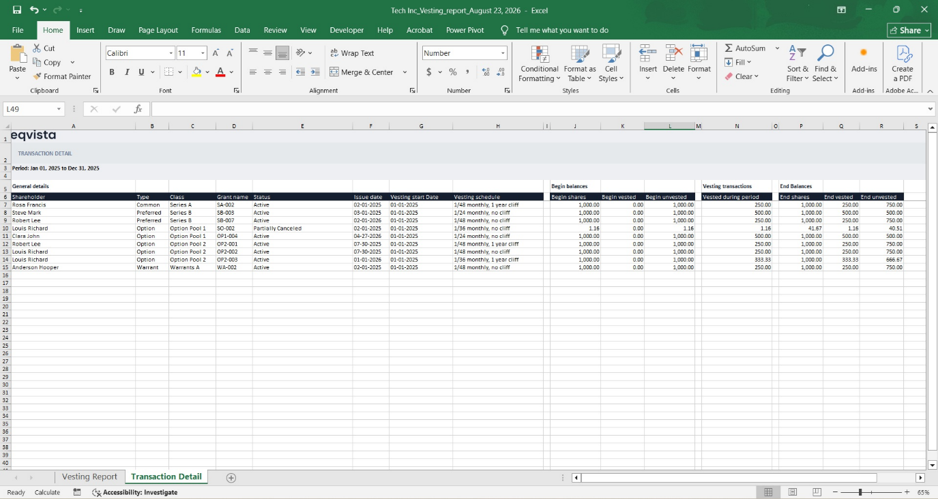The width and height of the screenshot is (938, 499).
Task: Open the font size dropdown showing 11
Action: 203,53
